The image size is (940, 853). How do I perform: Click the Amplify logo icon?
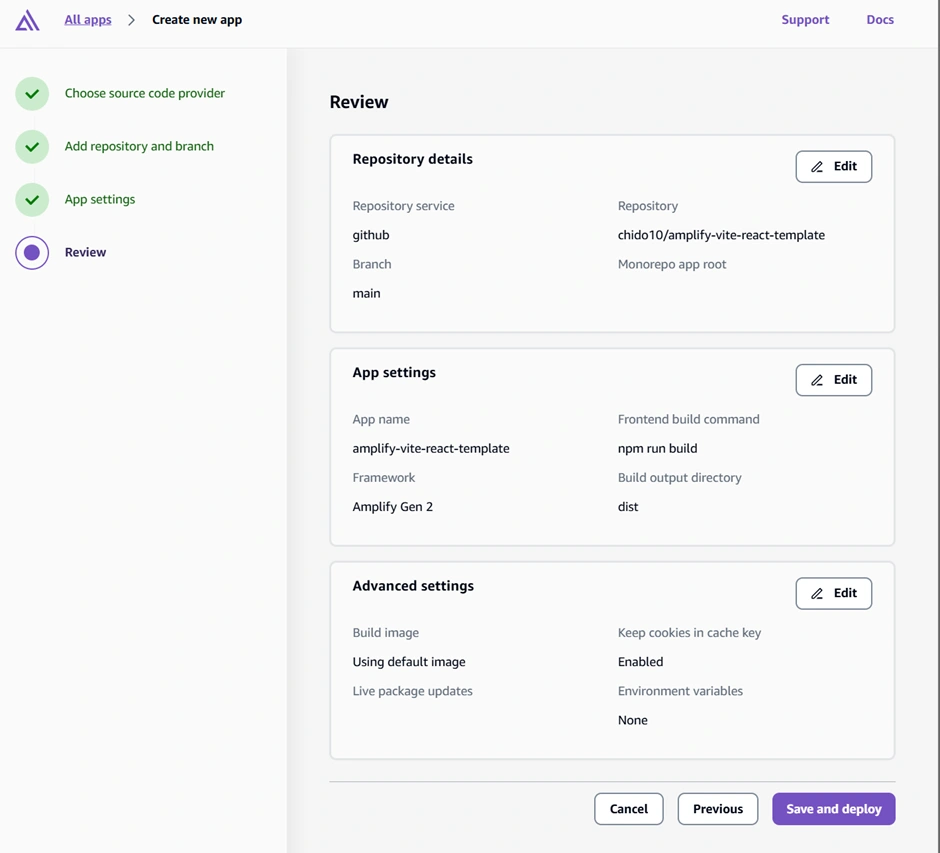click(28, 20)
